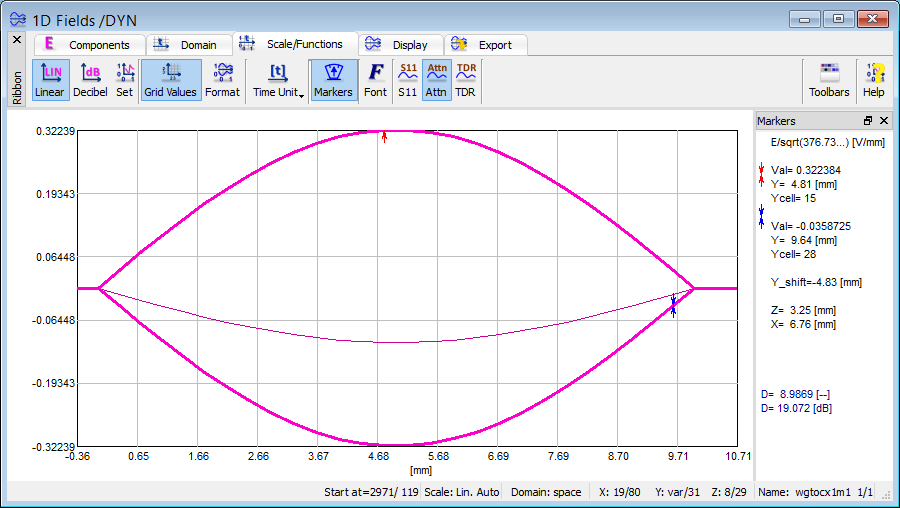Screen dimensions: 900x508
Task: Select the TDR function icon
Action: tap(466, 80)
